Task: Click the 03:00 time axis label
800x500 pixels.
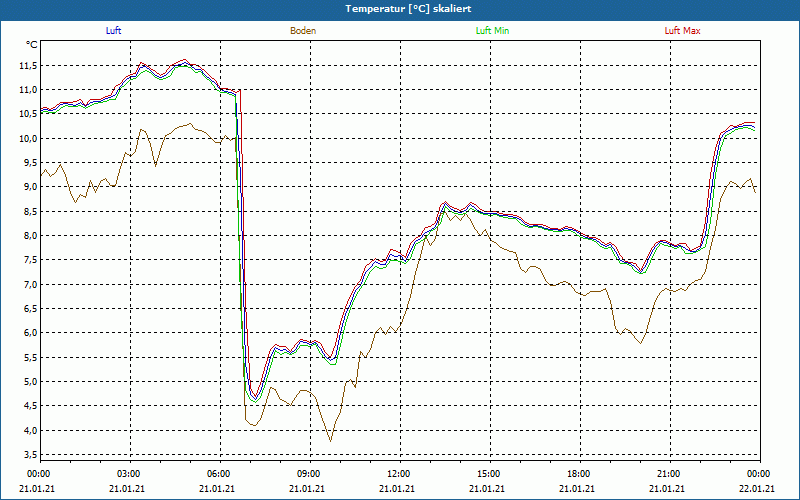Action: 128,474
